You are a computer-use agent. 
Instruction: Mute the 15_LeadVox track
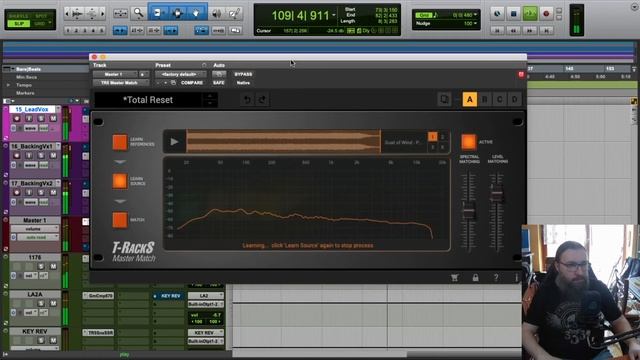point(53,118)
